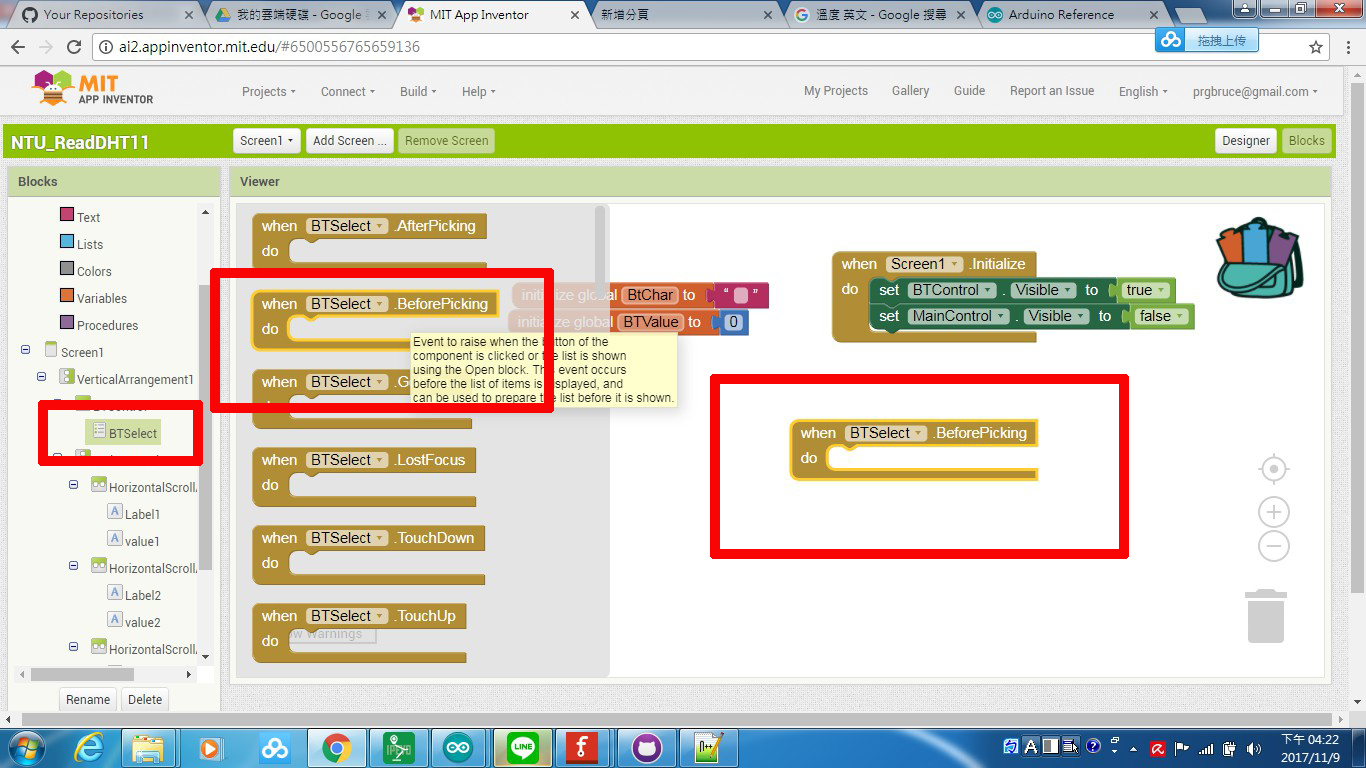Go to My Projects

pos(836,90)
